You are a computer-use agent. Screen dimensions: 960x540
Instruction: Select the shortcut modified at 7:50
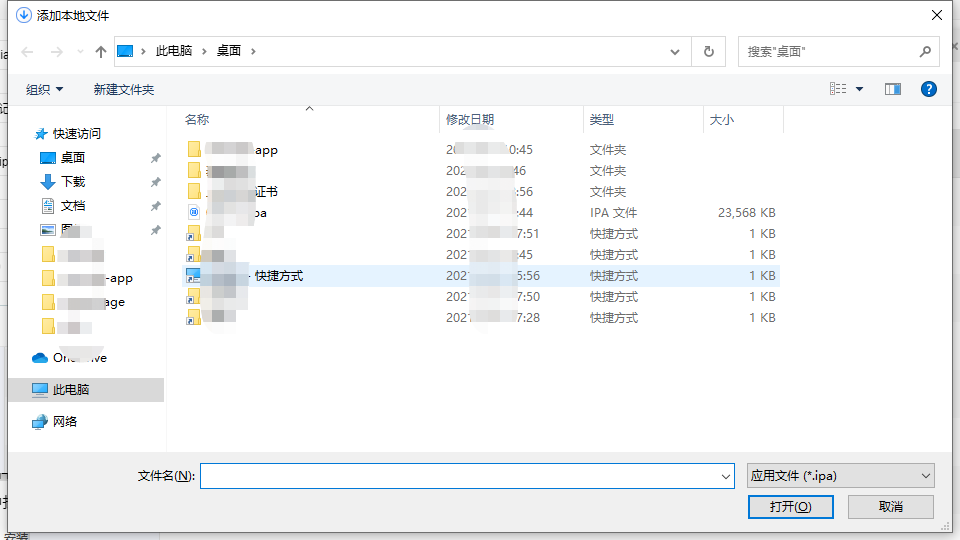pyautogui.click(x=481, y=297)
